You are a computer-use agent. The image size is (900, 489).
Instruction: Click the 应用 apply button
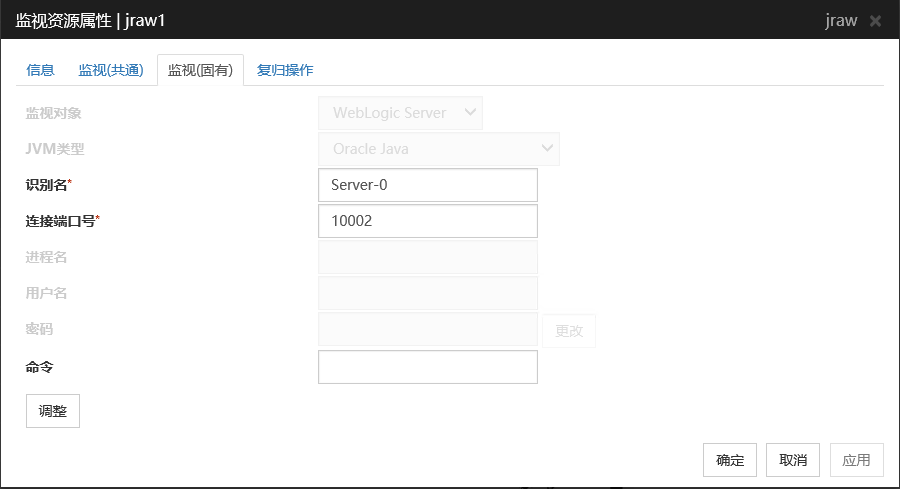856,460
